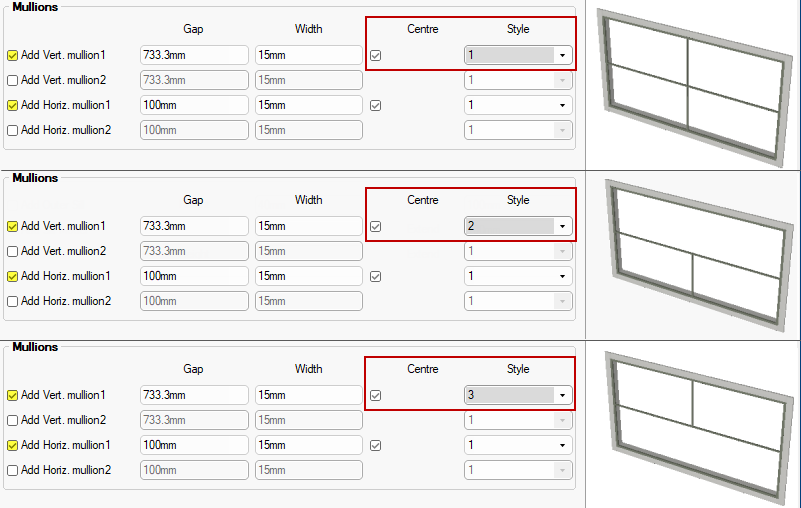Untick Add Vert. mullion1 in the top panel

pyautogui.click(x=13, y=56)
